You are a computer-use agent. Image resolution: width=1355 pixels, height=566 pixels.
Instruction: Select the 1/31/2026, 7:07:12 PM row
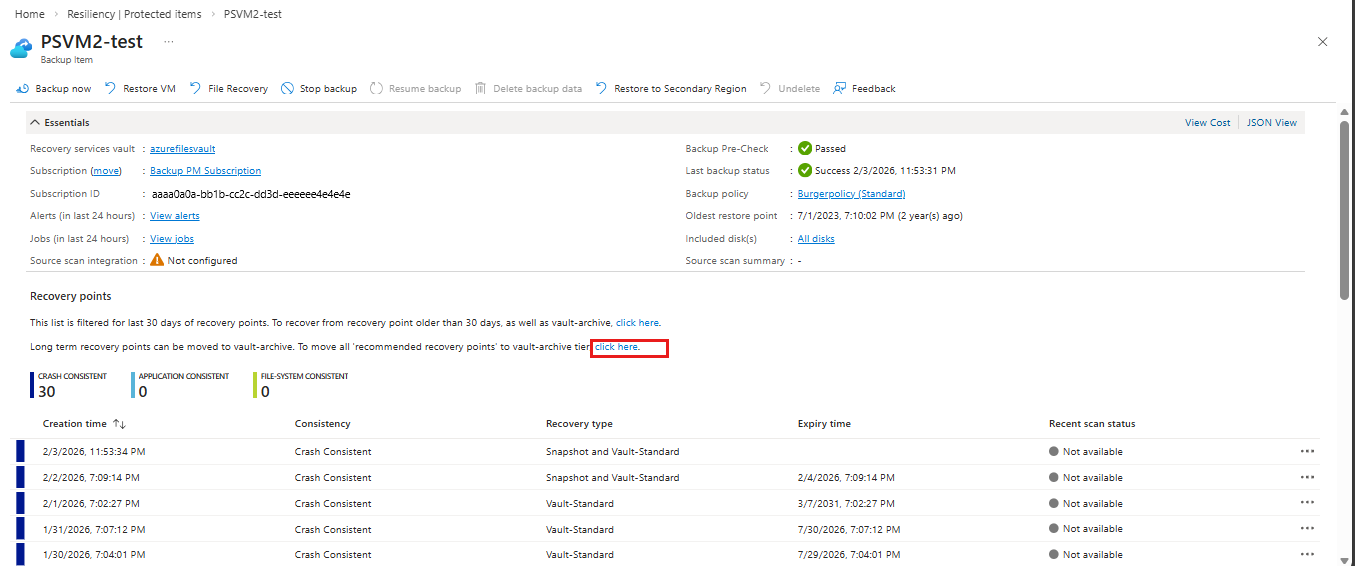[x=667, y=529]
